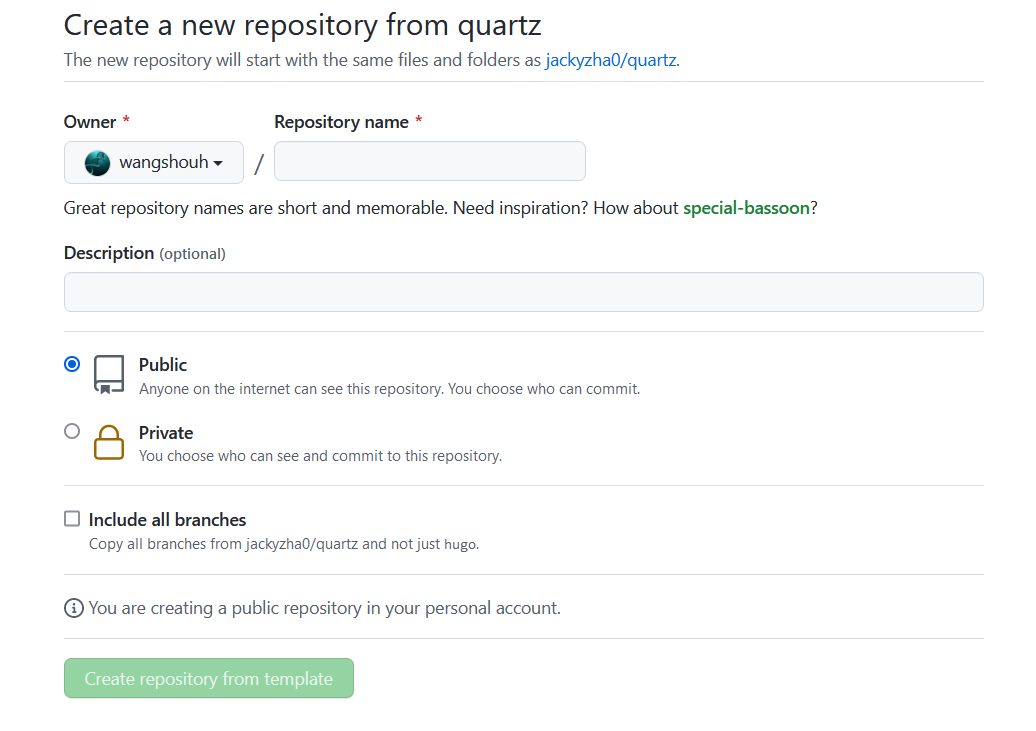
Task: Click the Owner field label
Action: coord(90,122)
